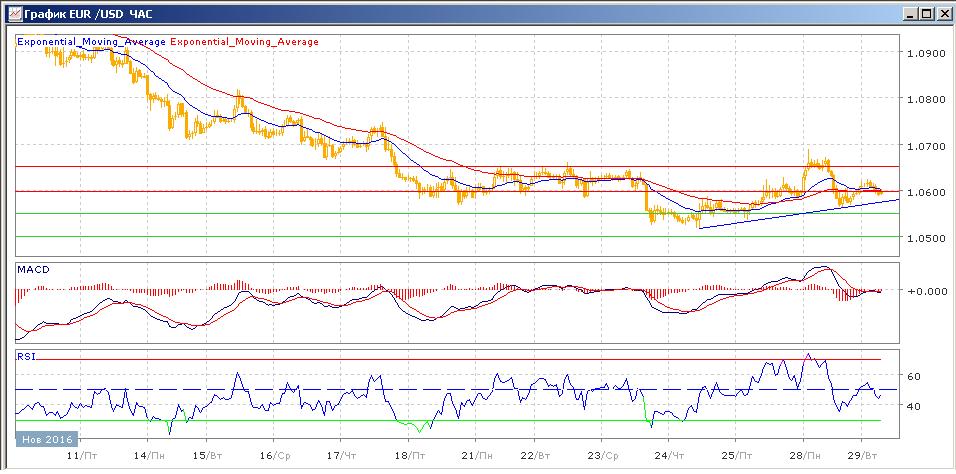Click the 'Нов 2016' month label
The image size is (956, 474).
[x=46, y=437]
